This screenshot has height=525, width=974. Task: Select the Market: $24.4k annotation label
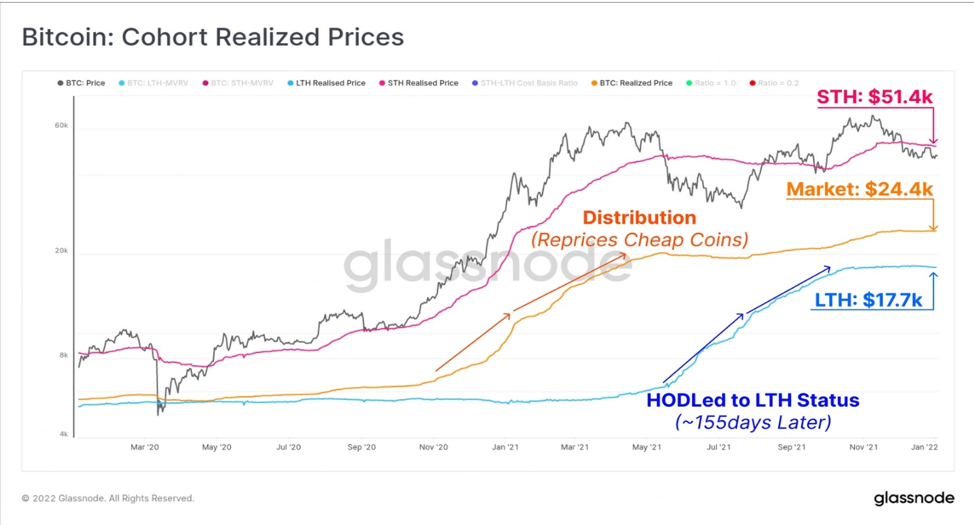(x=860, y=189)
